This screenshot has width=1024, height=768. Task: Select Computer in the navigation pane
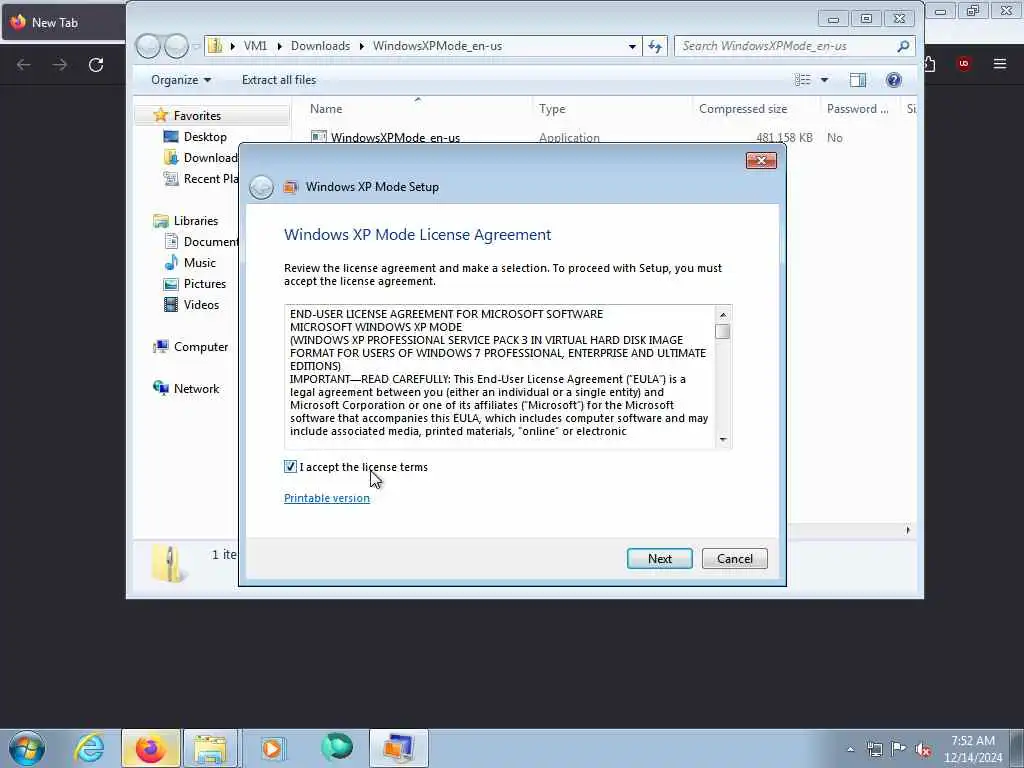point(200,347)
